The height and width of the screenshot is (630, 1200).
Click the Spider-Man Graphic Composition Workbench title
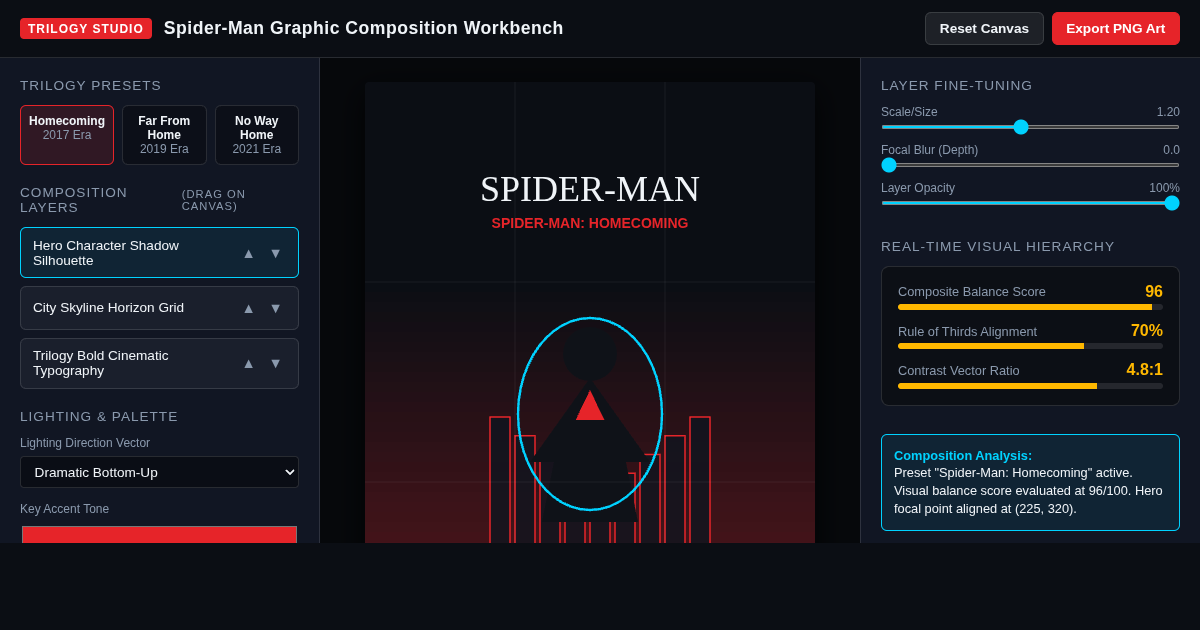click(364, 28)
